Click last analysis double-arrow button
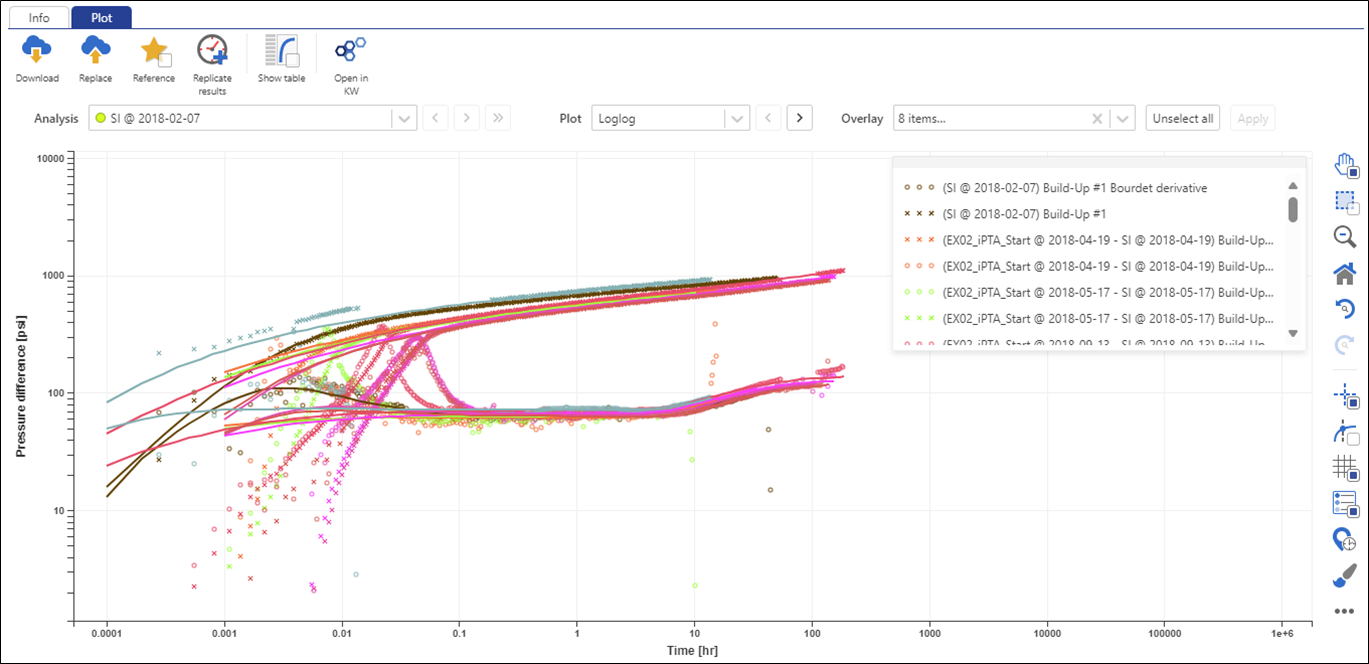This screenshot has width=1369, height=664. (498, 118)
